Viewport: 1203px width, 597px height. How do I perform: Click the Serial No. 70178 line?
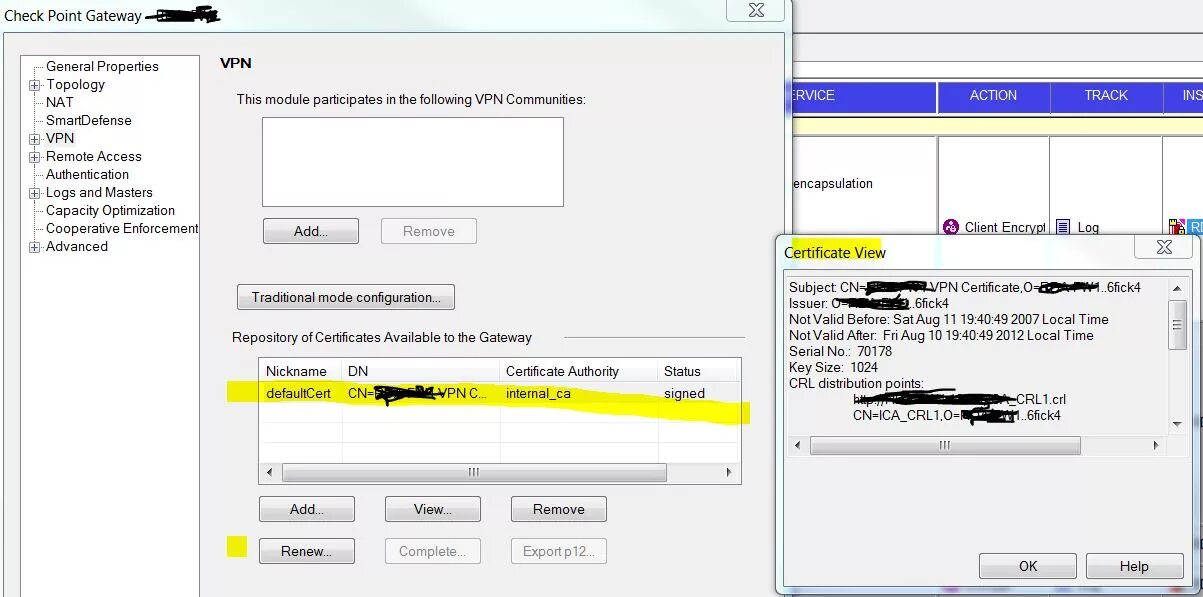coord(840,351)
